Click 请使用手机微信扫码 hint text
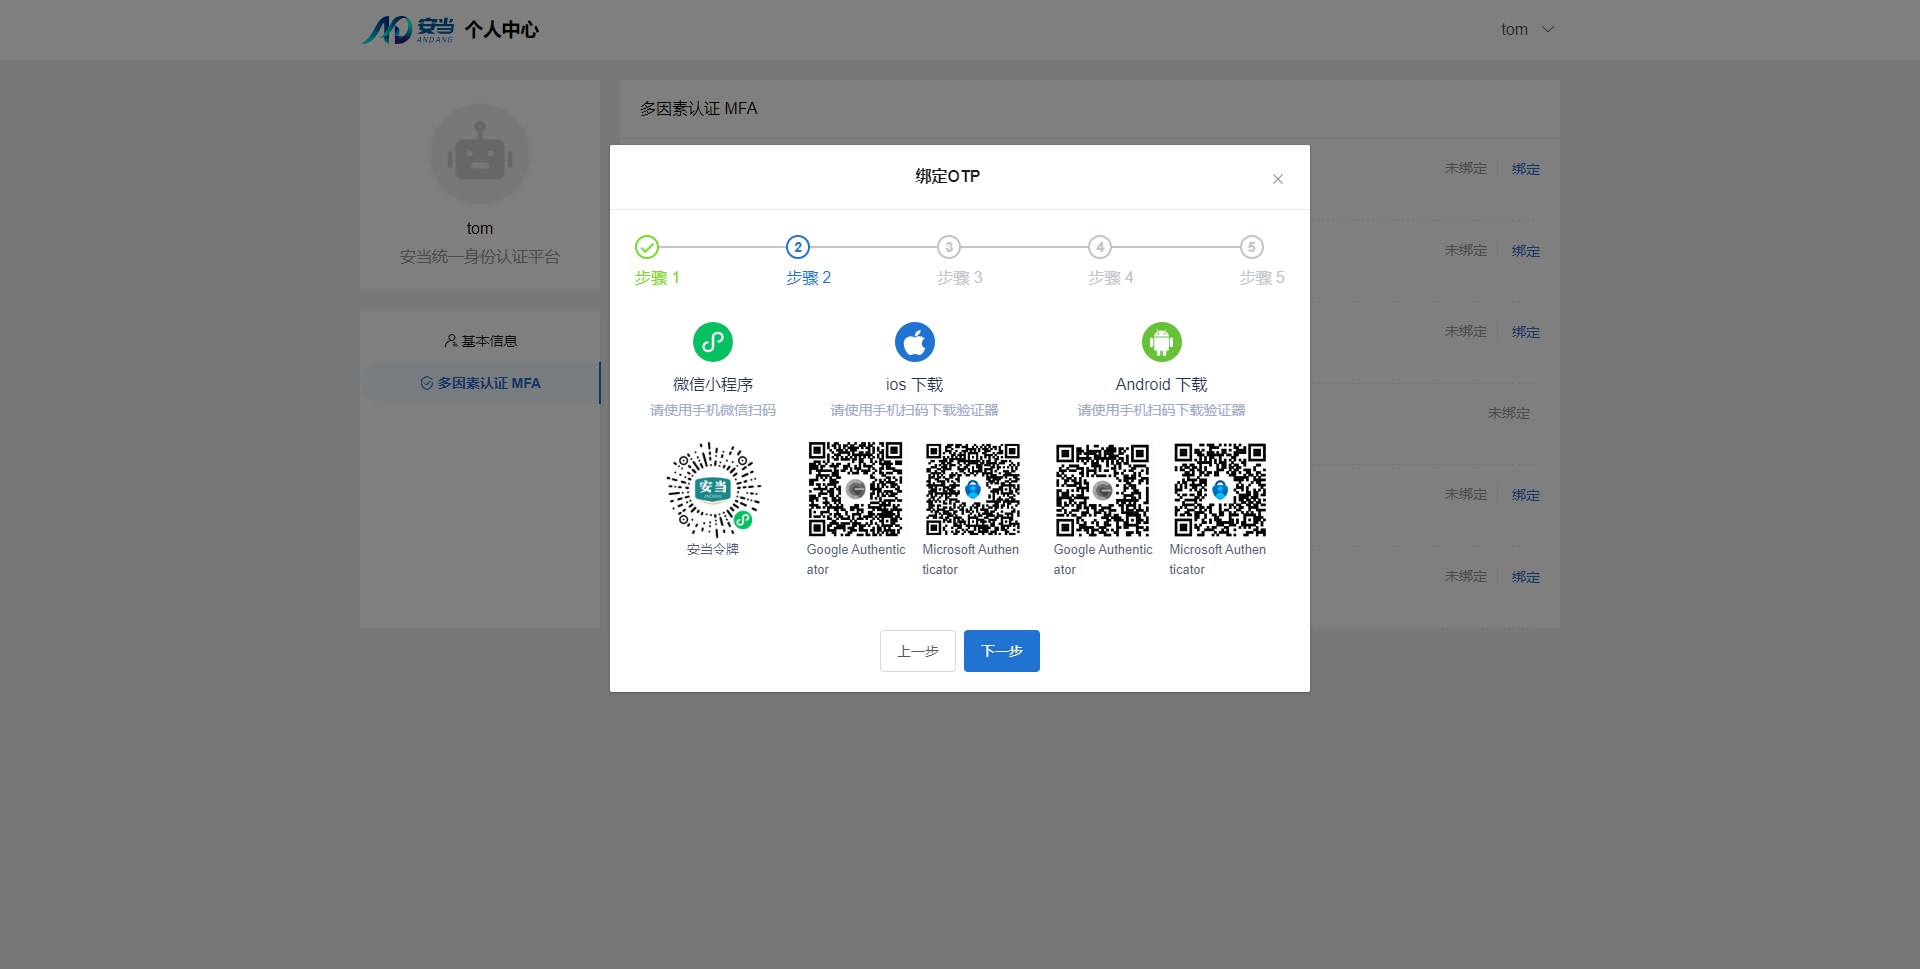Image resolution: width=1920 pixels, height=969 pixels. click(x=713, y=410)
